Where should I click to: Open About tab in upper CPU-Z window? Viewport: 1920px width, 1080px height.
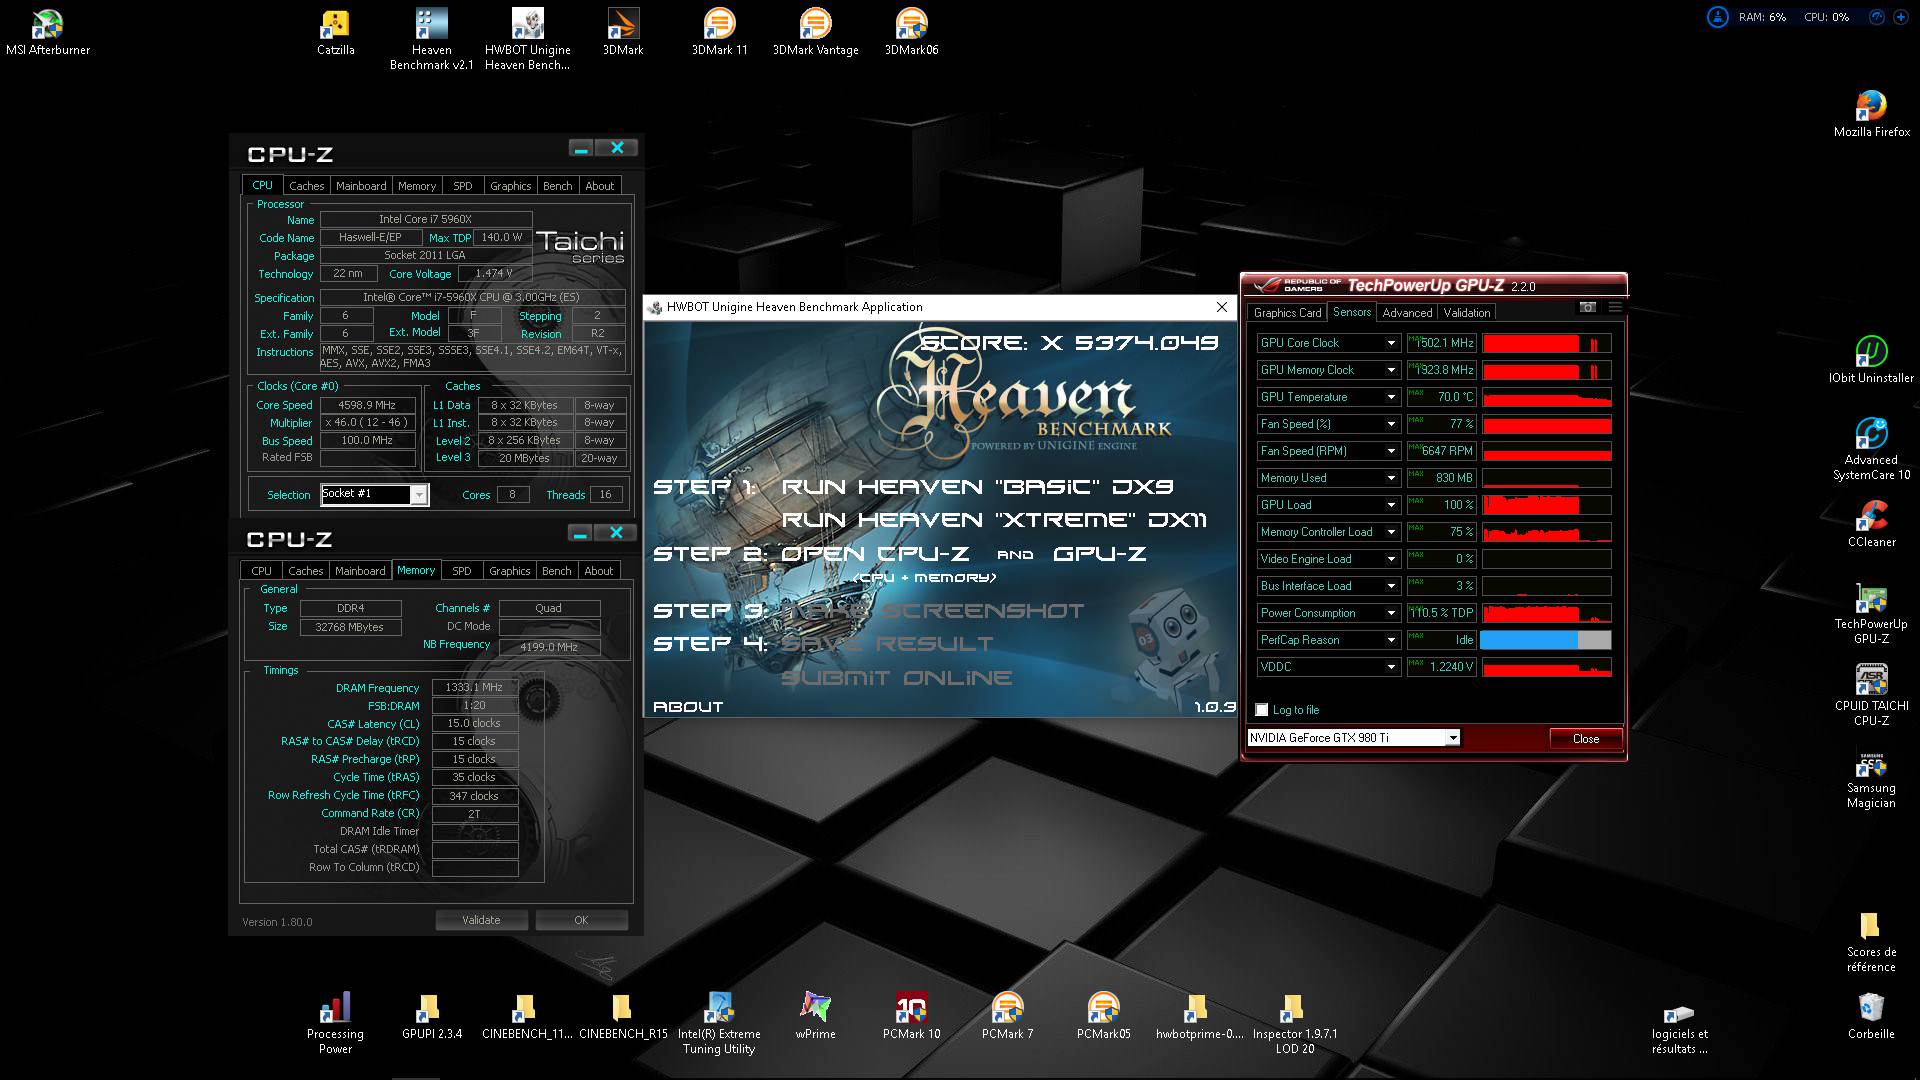click(599, 186)
